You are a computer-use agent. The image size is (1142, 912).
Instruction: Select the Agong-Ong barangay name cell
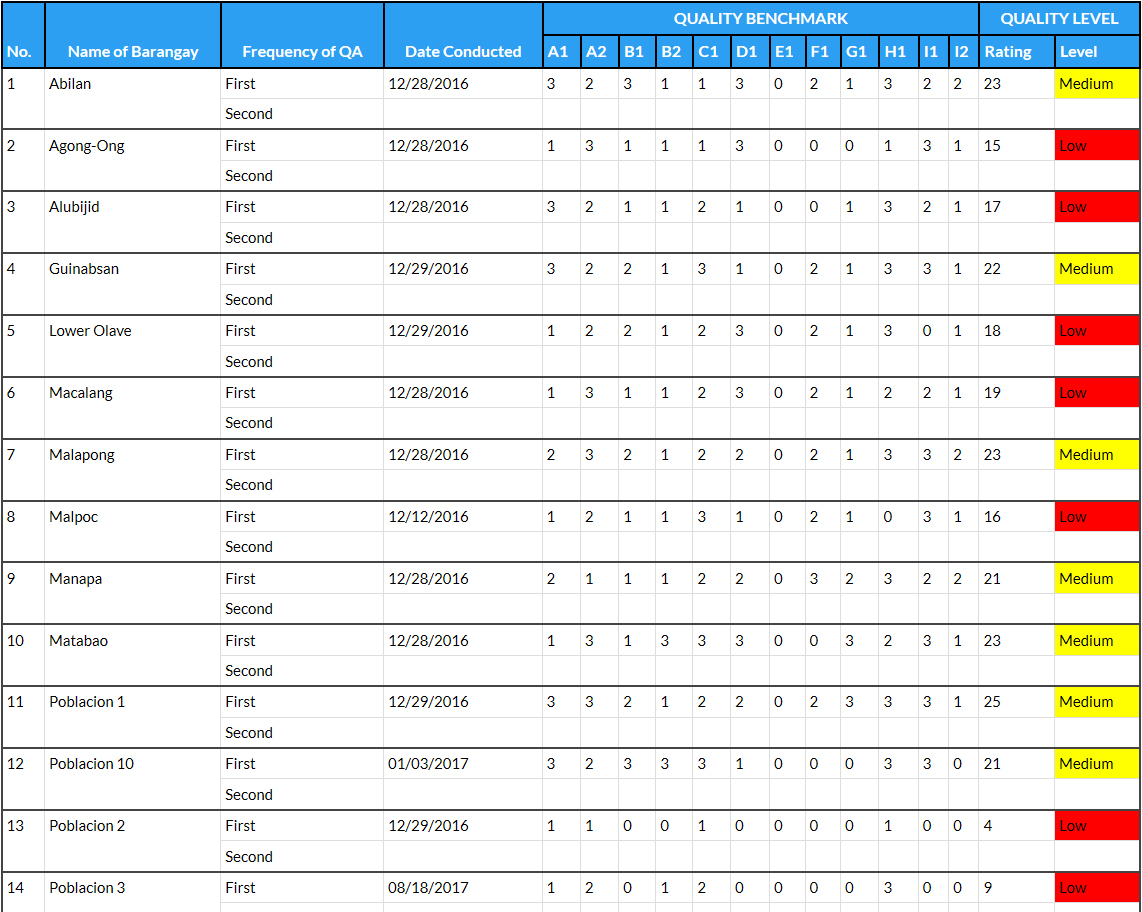(133, 160)
